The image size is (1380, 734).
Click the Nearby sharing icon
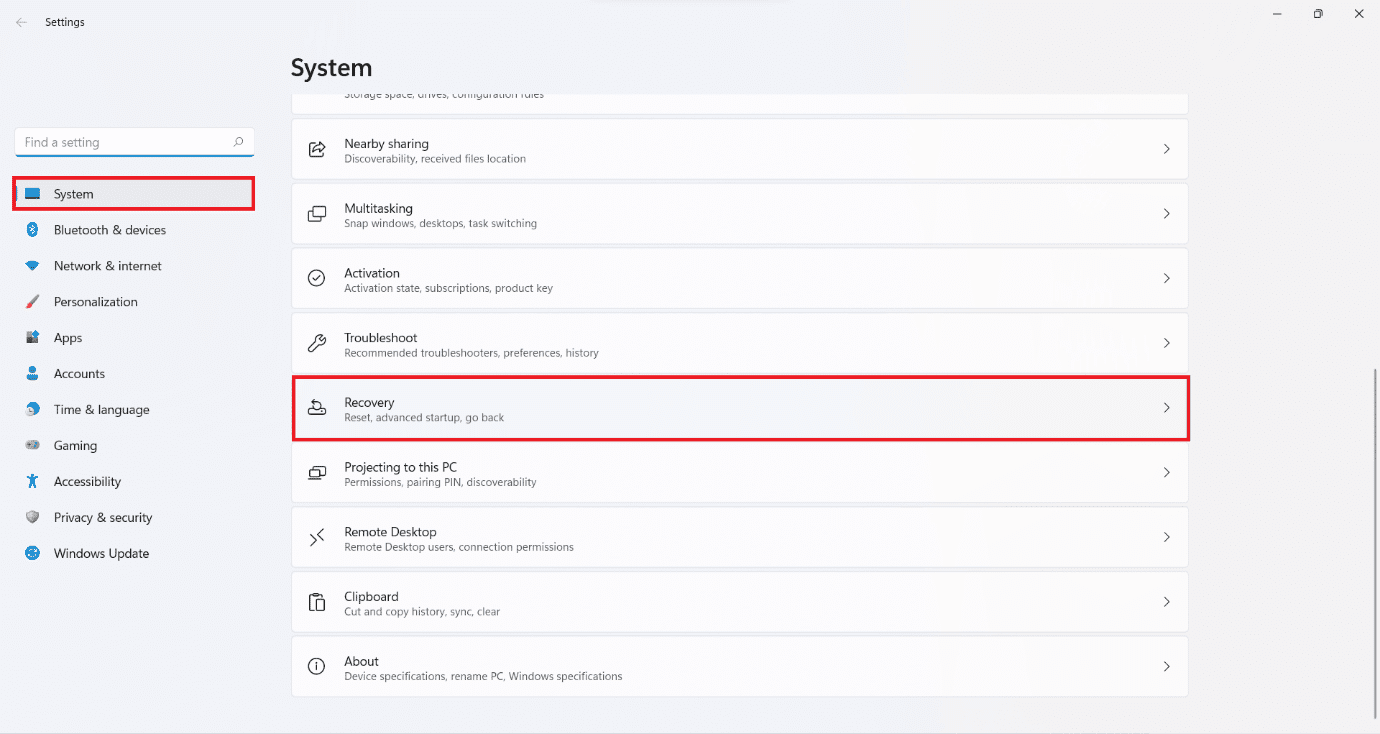tap(317, 149)
